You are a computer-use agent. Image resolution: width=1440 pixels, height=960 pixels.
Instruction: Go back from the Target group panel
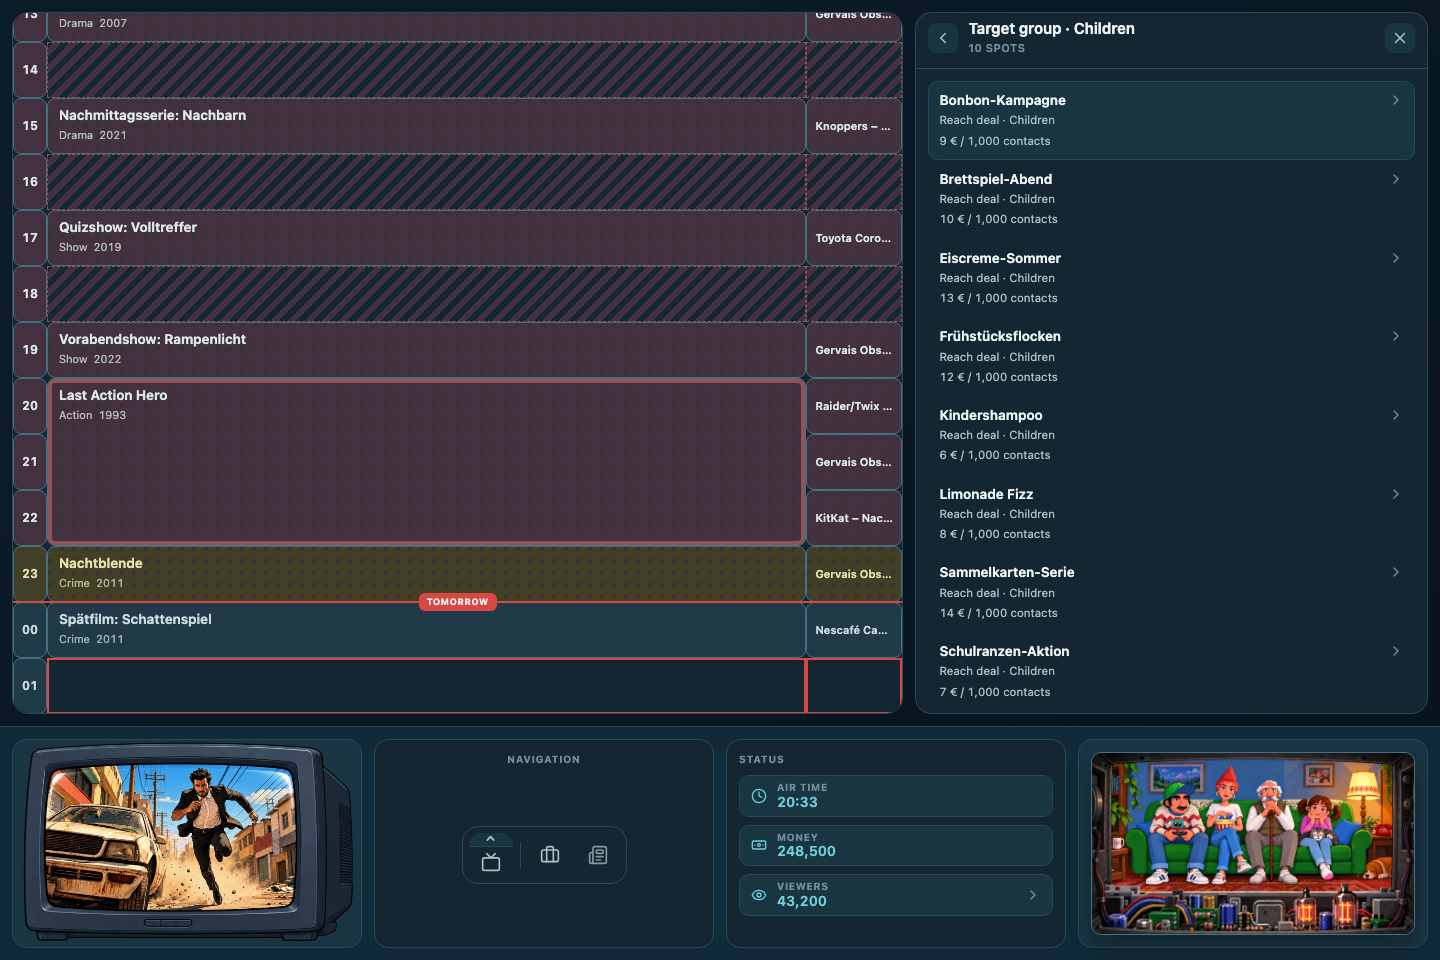click(x=943, y=38)
